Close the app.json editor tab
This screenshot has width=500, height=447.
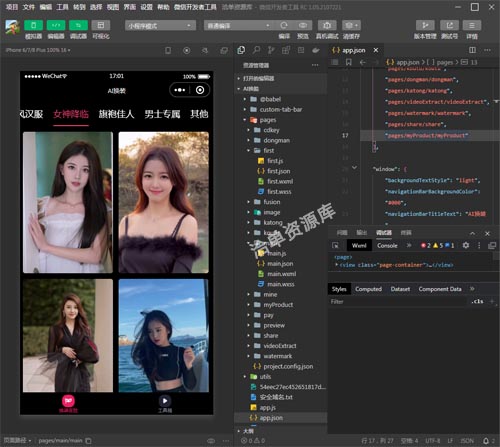coord(376,50)
